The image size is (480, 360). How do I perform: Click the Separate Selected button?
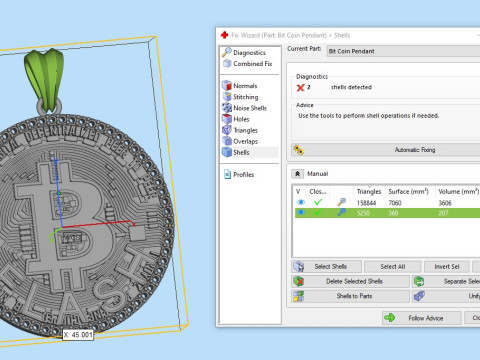pyautogui.click(x=446, y=281)
